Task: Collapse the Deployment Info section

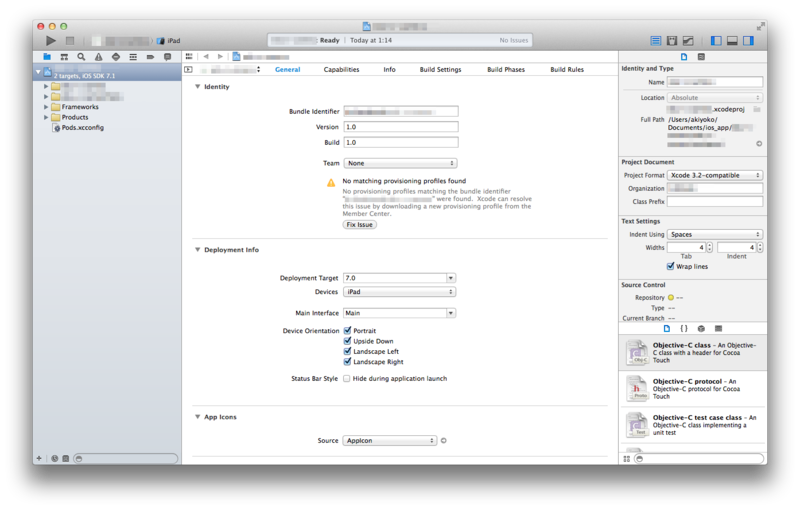Action: (x=197, y=250)
